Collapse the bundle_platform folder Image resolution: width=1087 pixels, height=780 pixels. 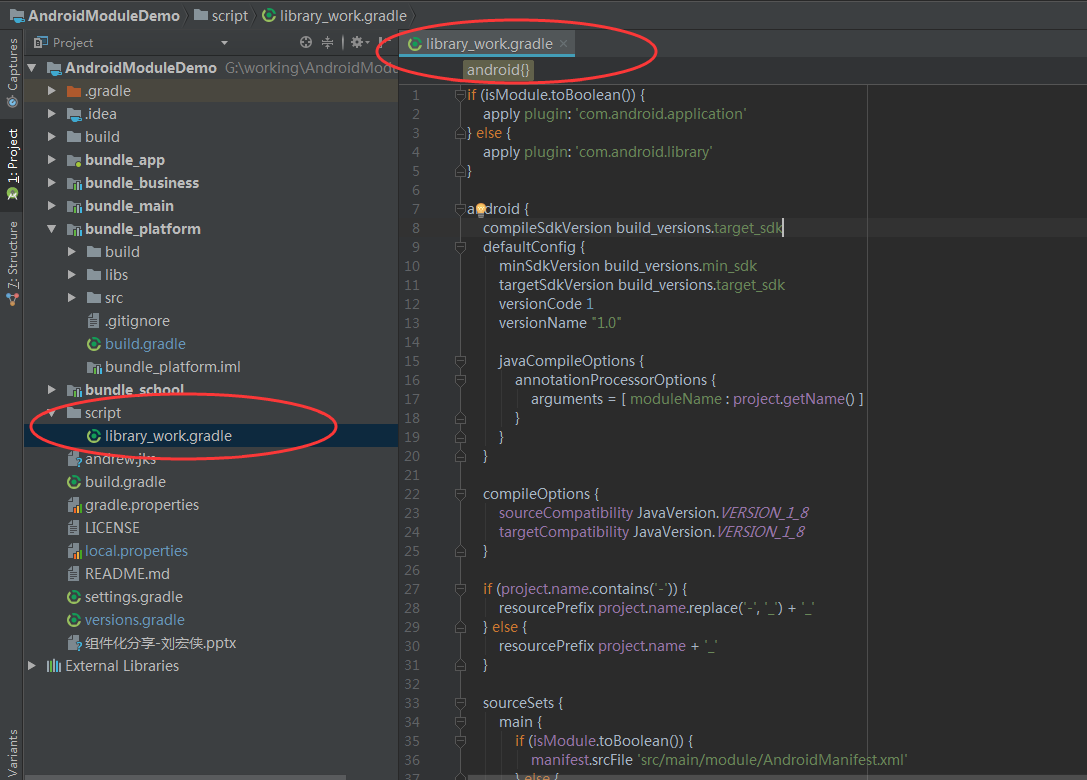coord(52,229)
